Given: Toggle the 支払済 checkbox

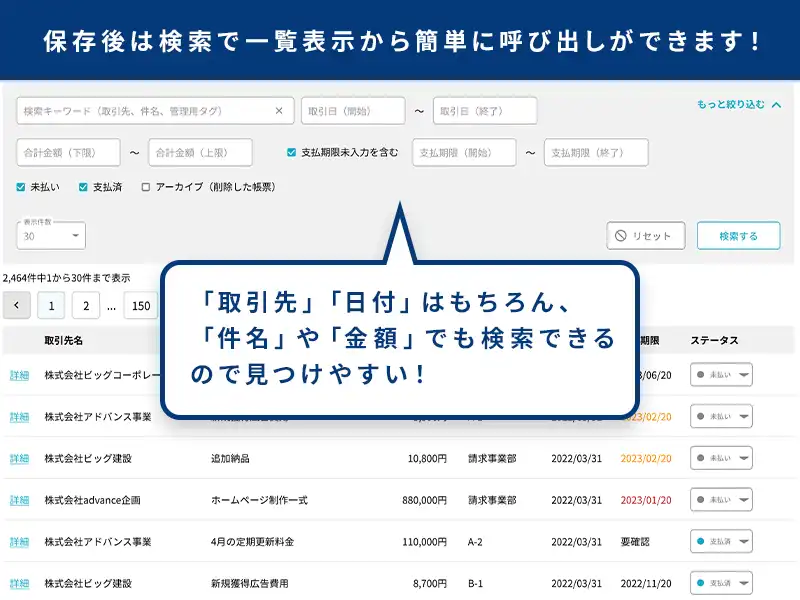Looking at the screenshot, I should (x=84, y=187).
